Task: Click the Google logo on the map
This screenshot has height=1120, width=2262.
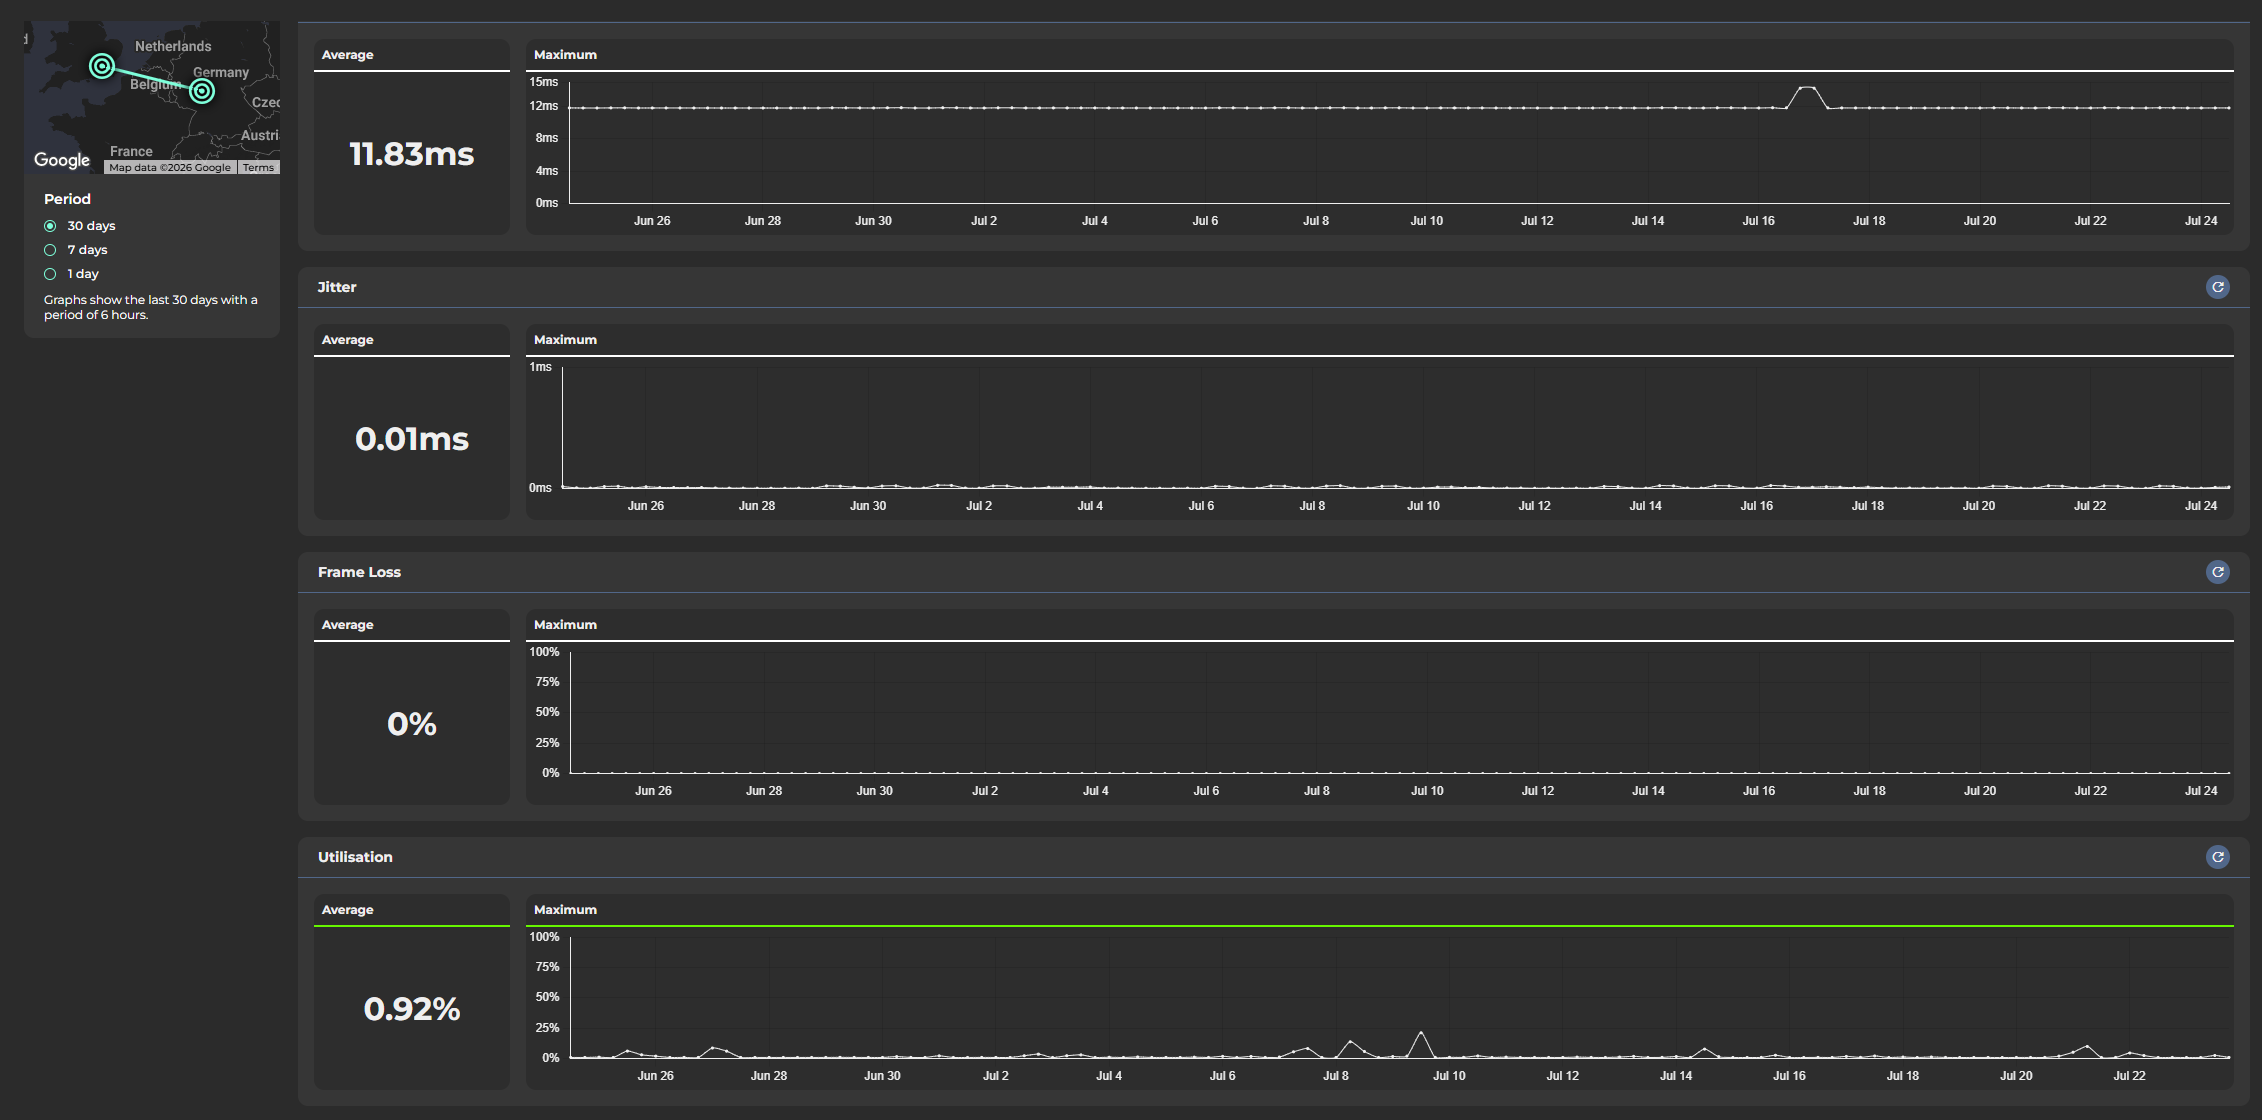Action: point(62,160)
